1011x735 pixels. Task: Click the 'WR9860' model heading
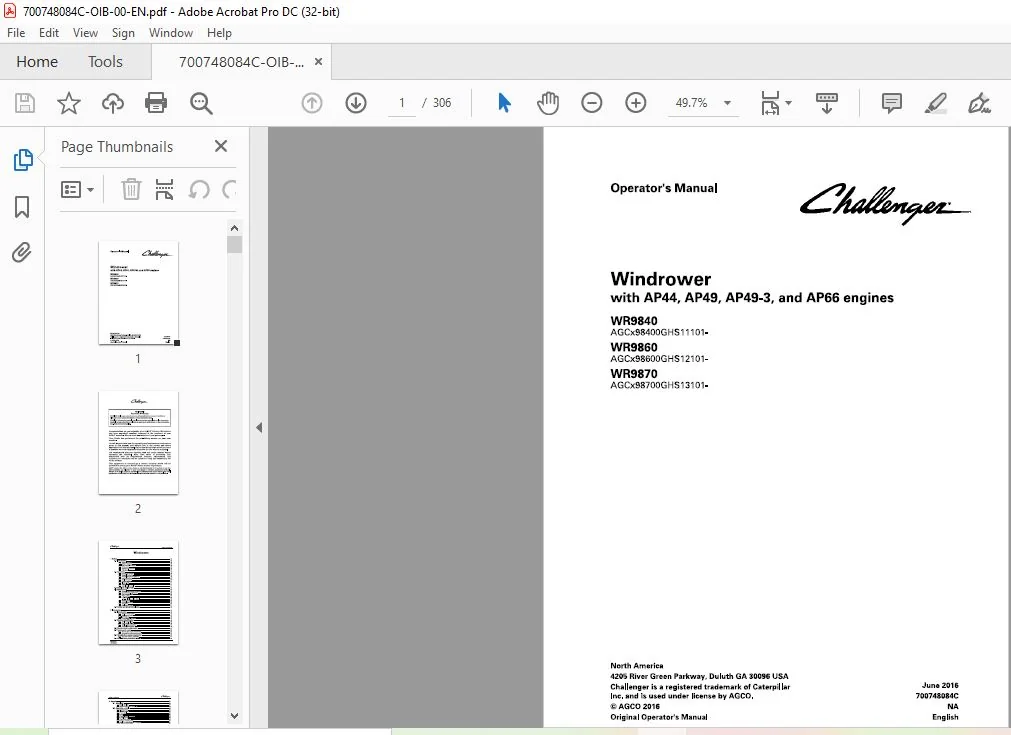point(634,348)
